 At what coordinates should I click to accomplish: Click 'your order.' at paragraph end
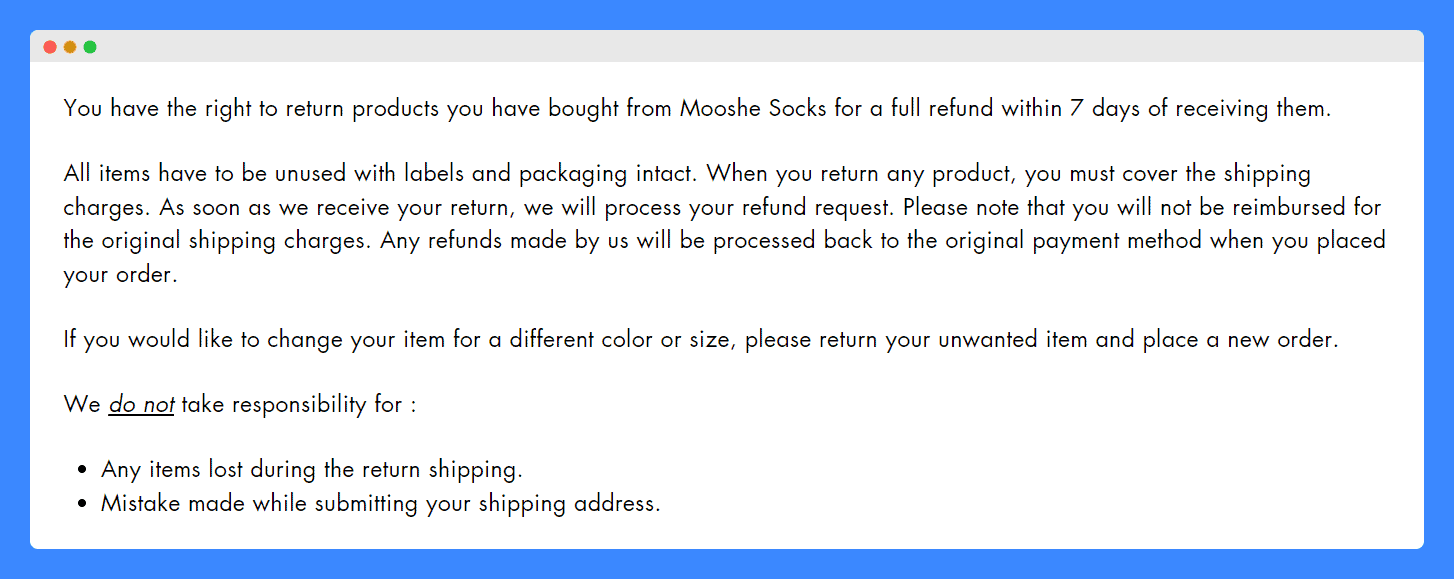tap(120, 275)
